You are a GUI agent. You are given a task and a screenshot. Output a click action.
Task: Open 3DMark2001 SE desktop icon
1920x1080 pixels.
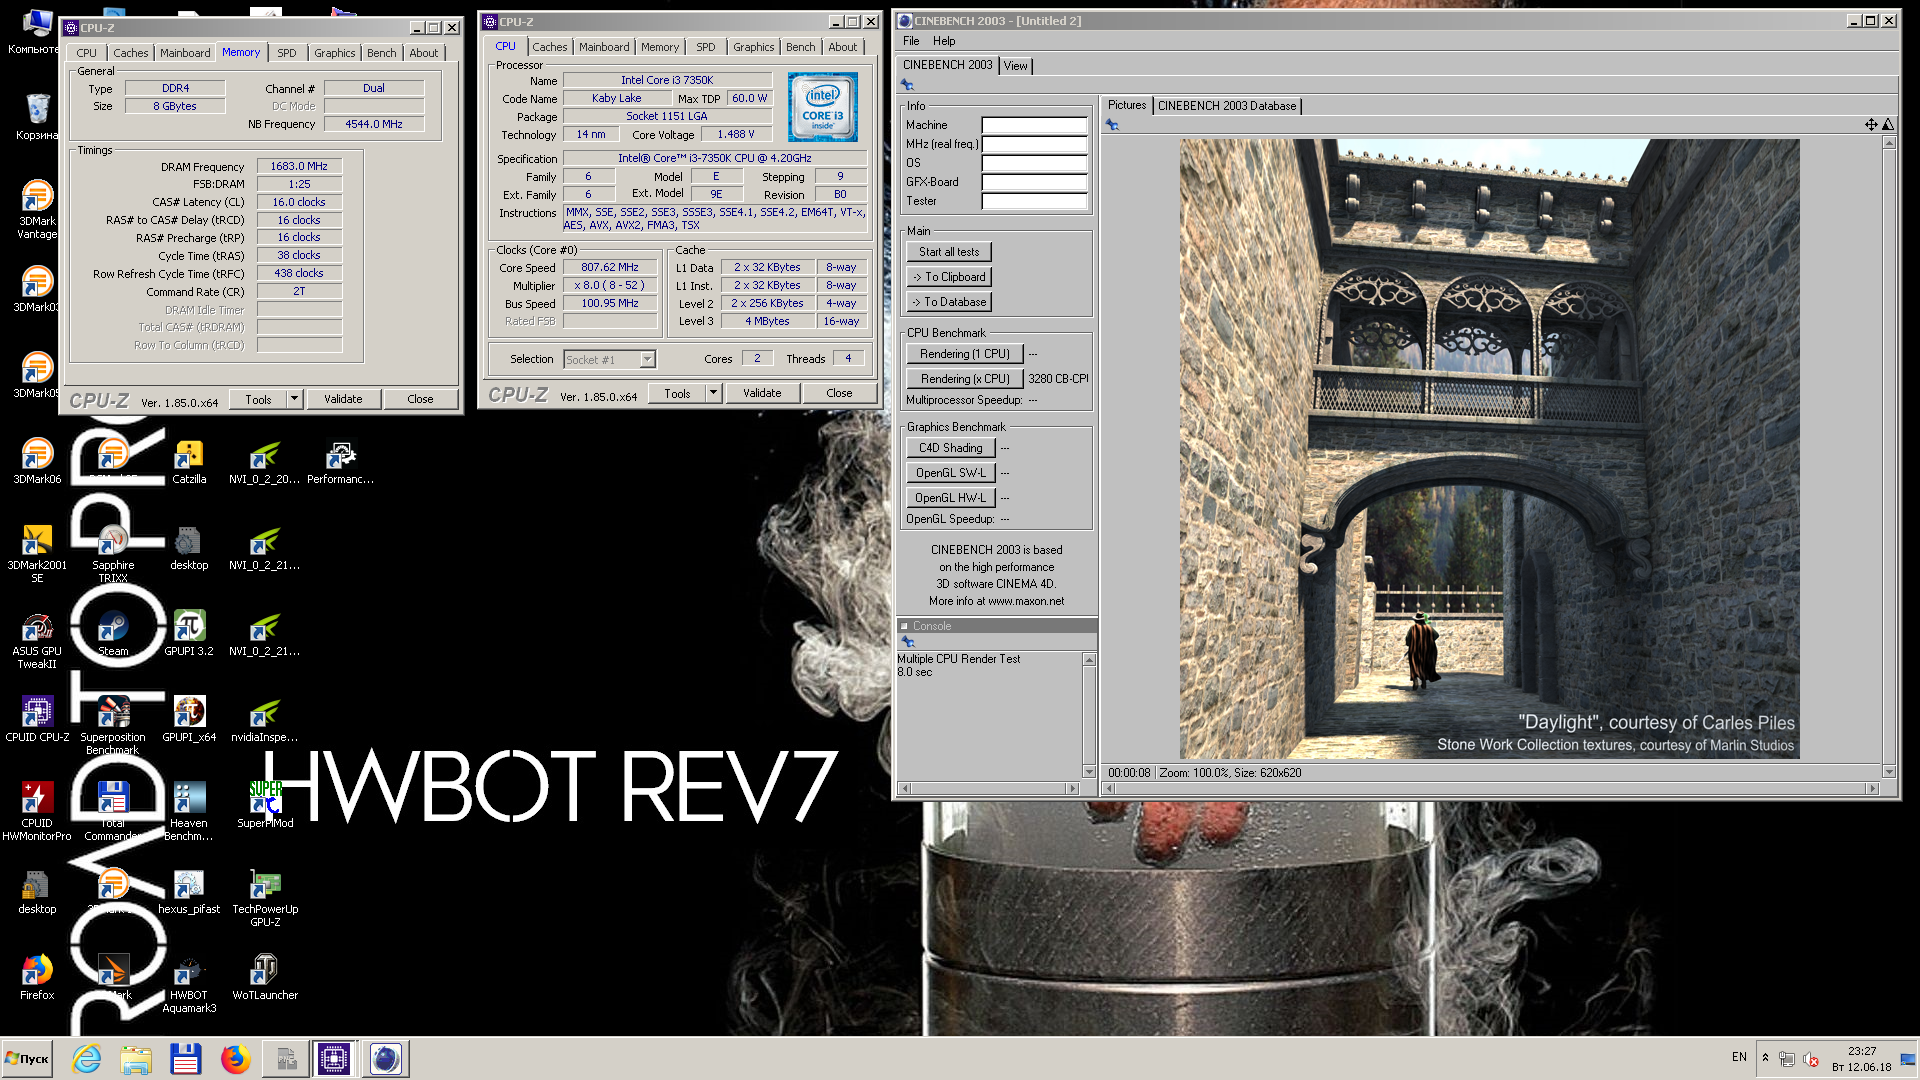[37, 553]
